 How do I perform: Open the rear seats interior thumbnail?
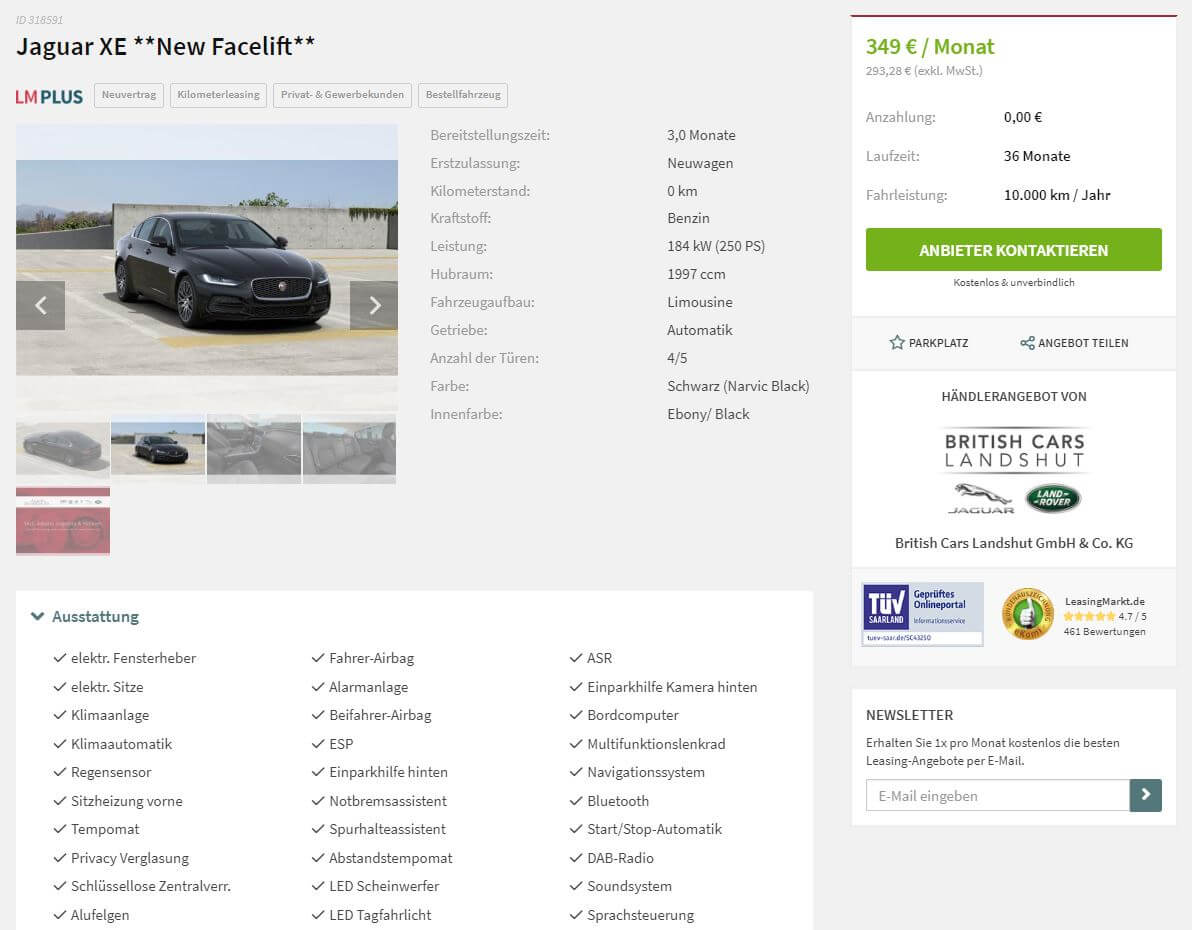(x=350, y=447)
